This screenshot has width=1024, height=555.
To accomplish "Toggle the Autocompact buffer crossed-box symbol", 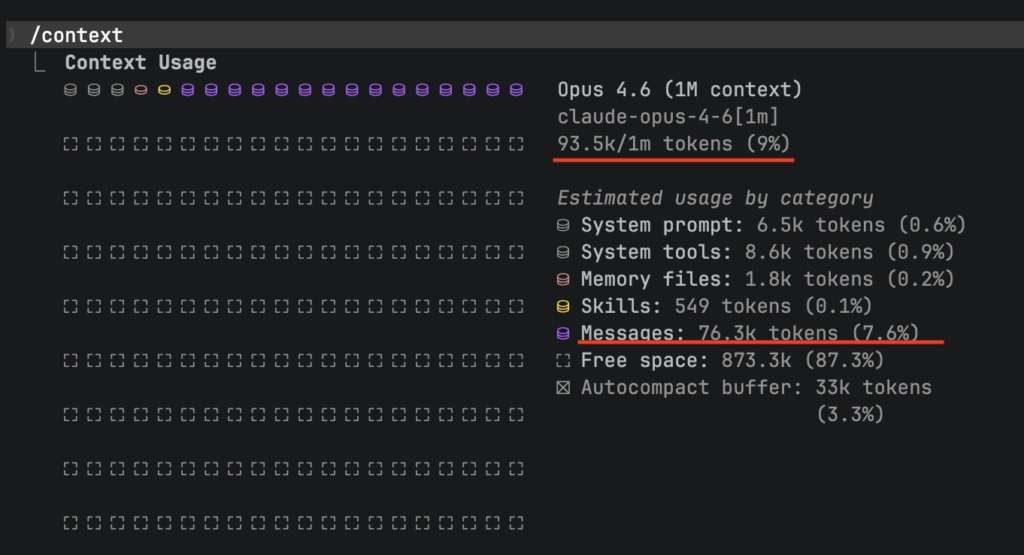I will click(x=563, y=387).
